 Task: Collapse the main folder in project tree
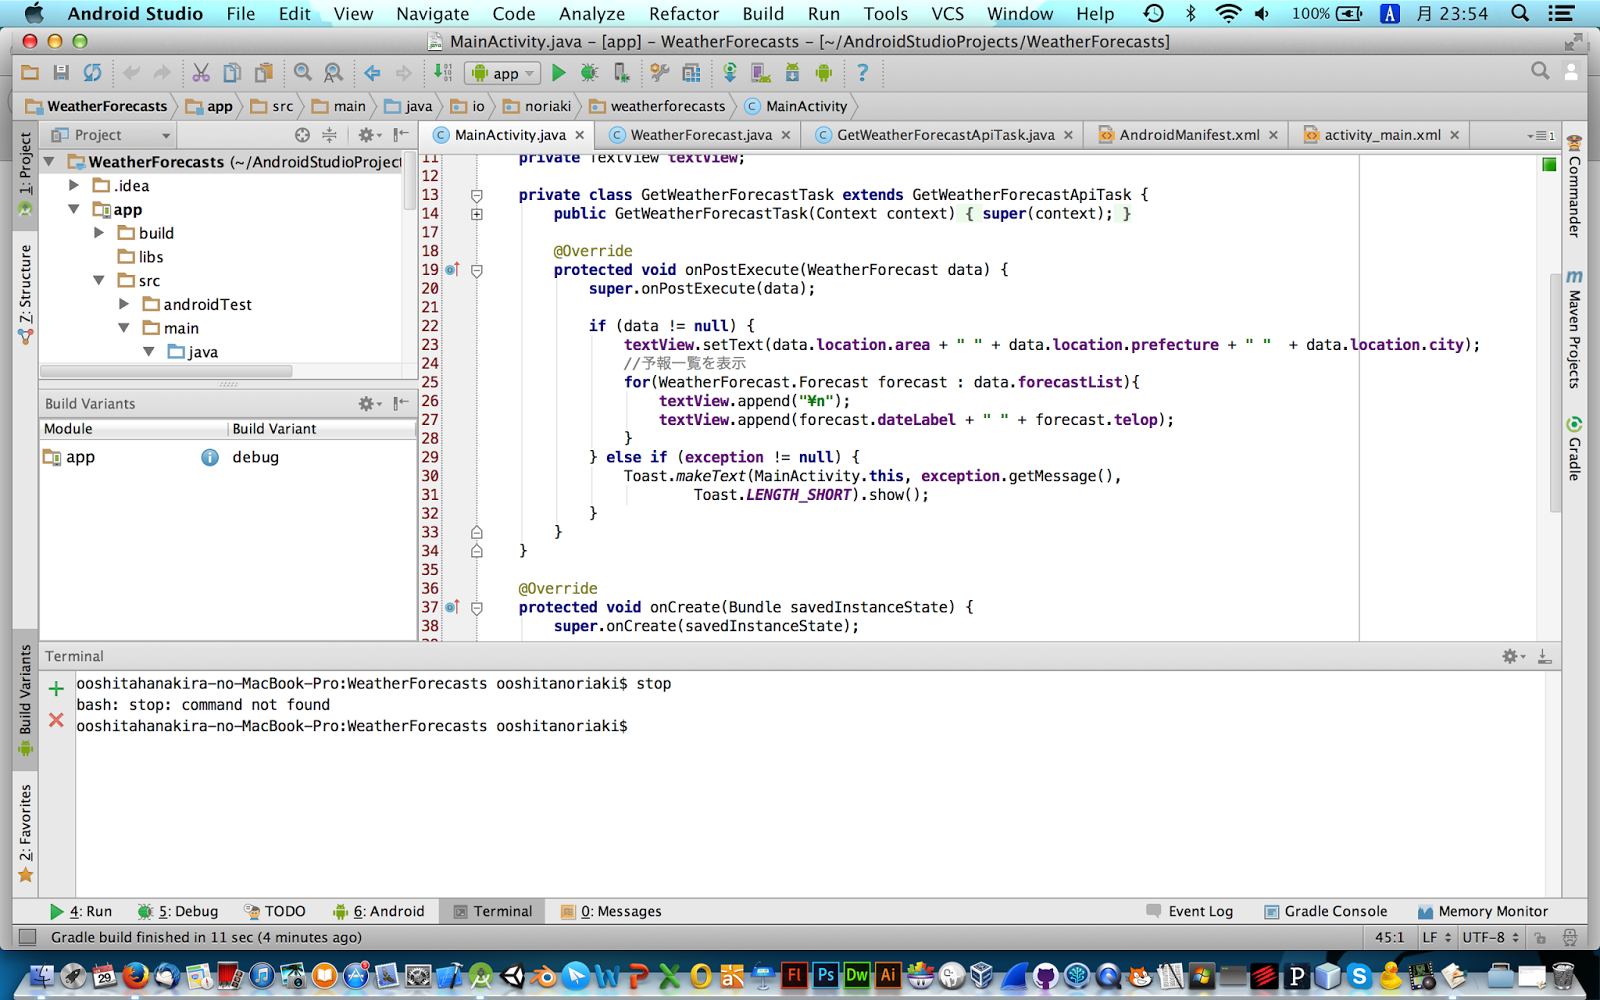[124, 328]
